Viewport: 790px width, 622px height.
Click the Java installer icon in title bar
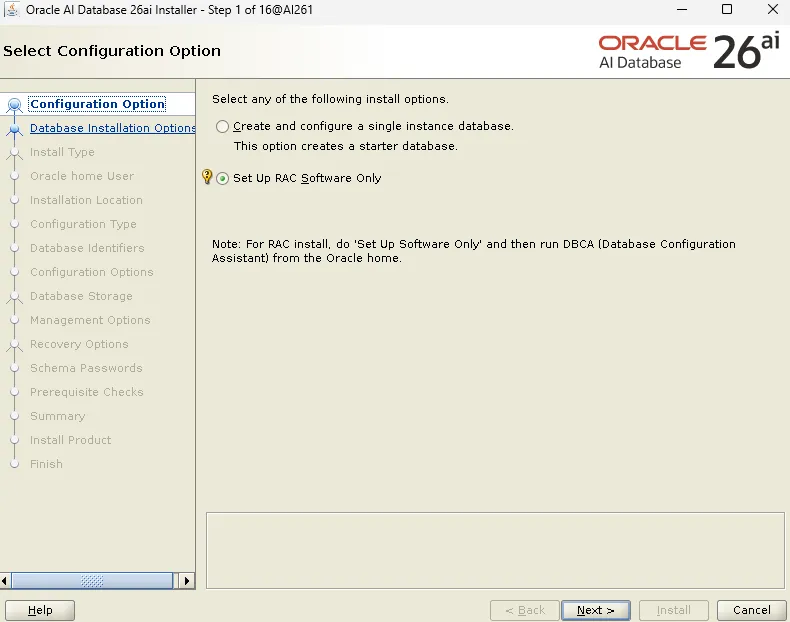[x=12, y=10]
